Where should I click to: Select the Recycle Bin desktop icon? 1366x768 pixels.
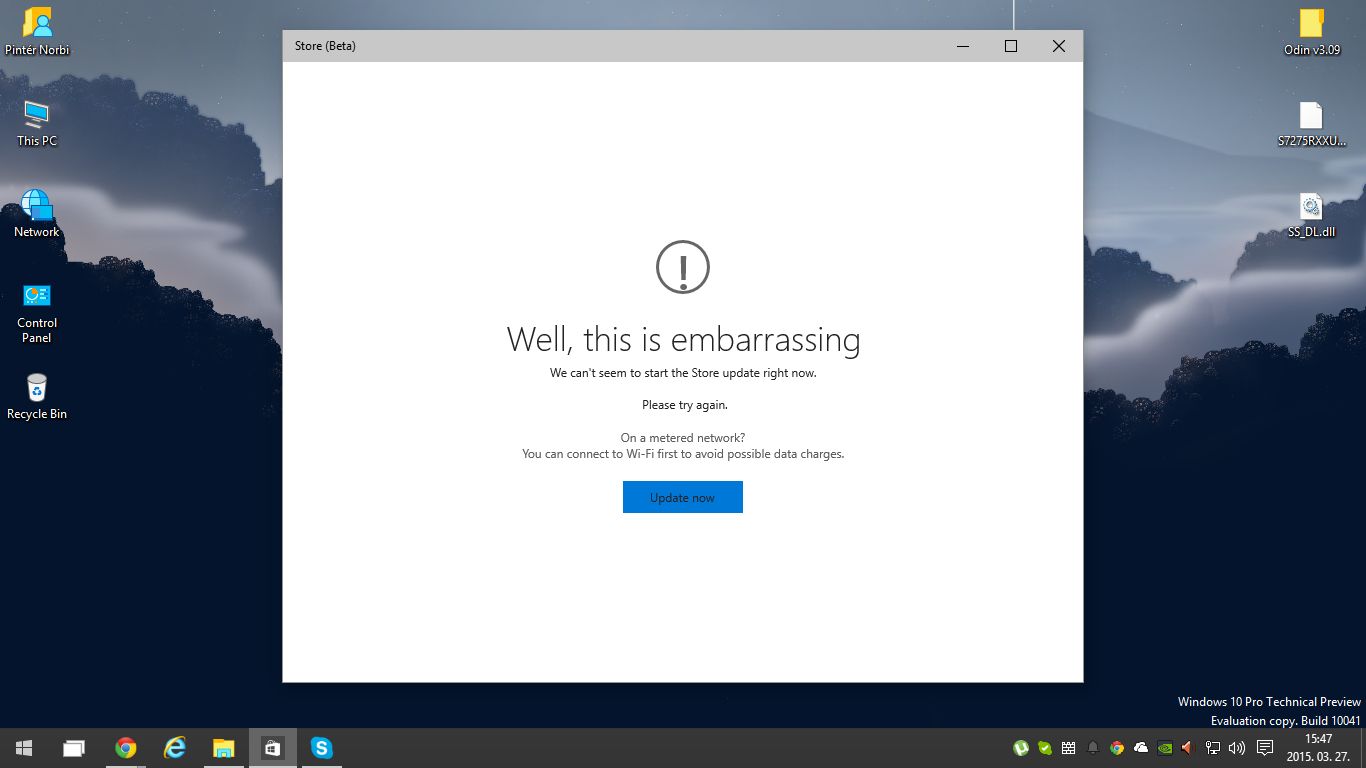point(37,396)
